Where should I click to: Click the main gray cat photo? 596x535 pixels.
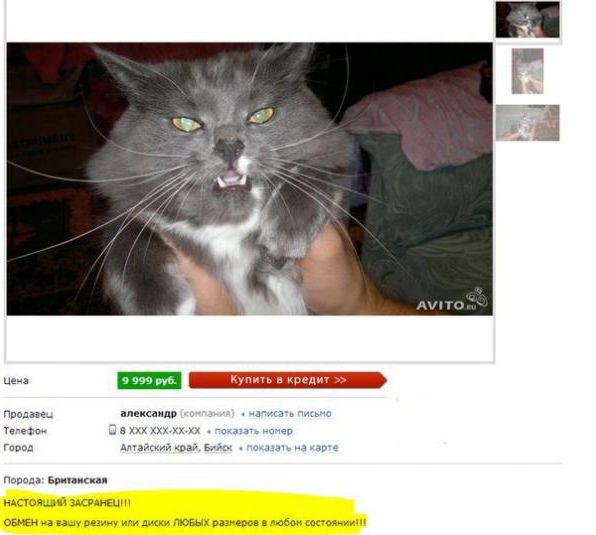(x=249, y=179)
